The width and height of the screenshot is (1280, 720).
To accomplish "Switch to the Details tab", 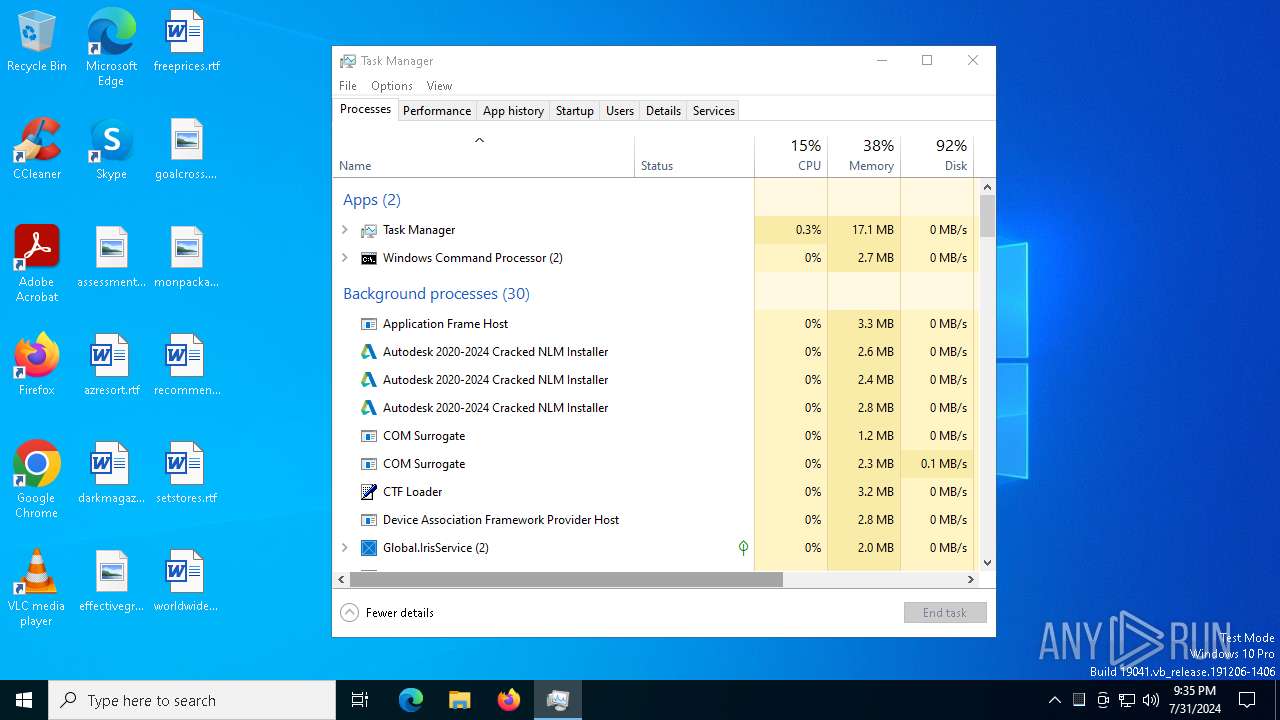I will (x=663, y=111).
